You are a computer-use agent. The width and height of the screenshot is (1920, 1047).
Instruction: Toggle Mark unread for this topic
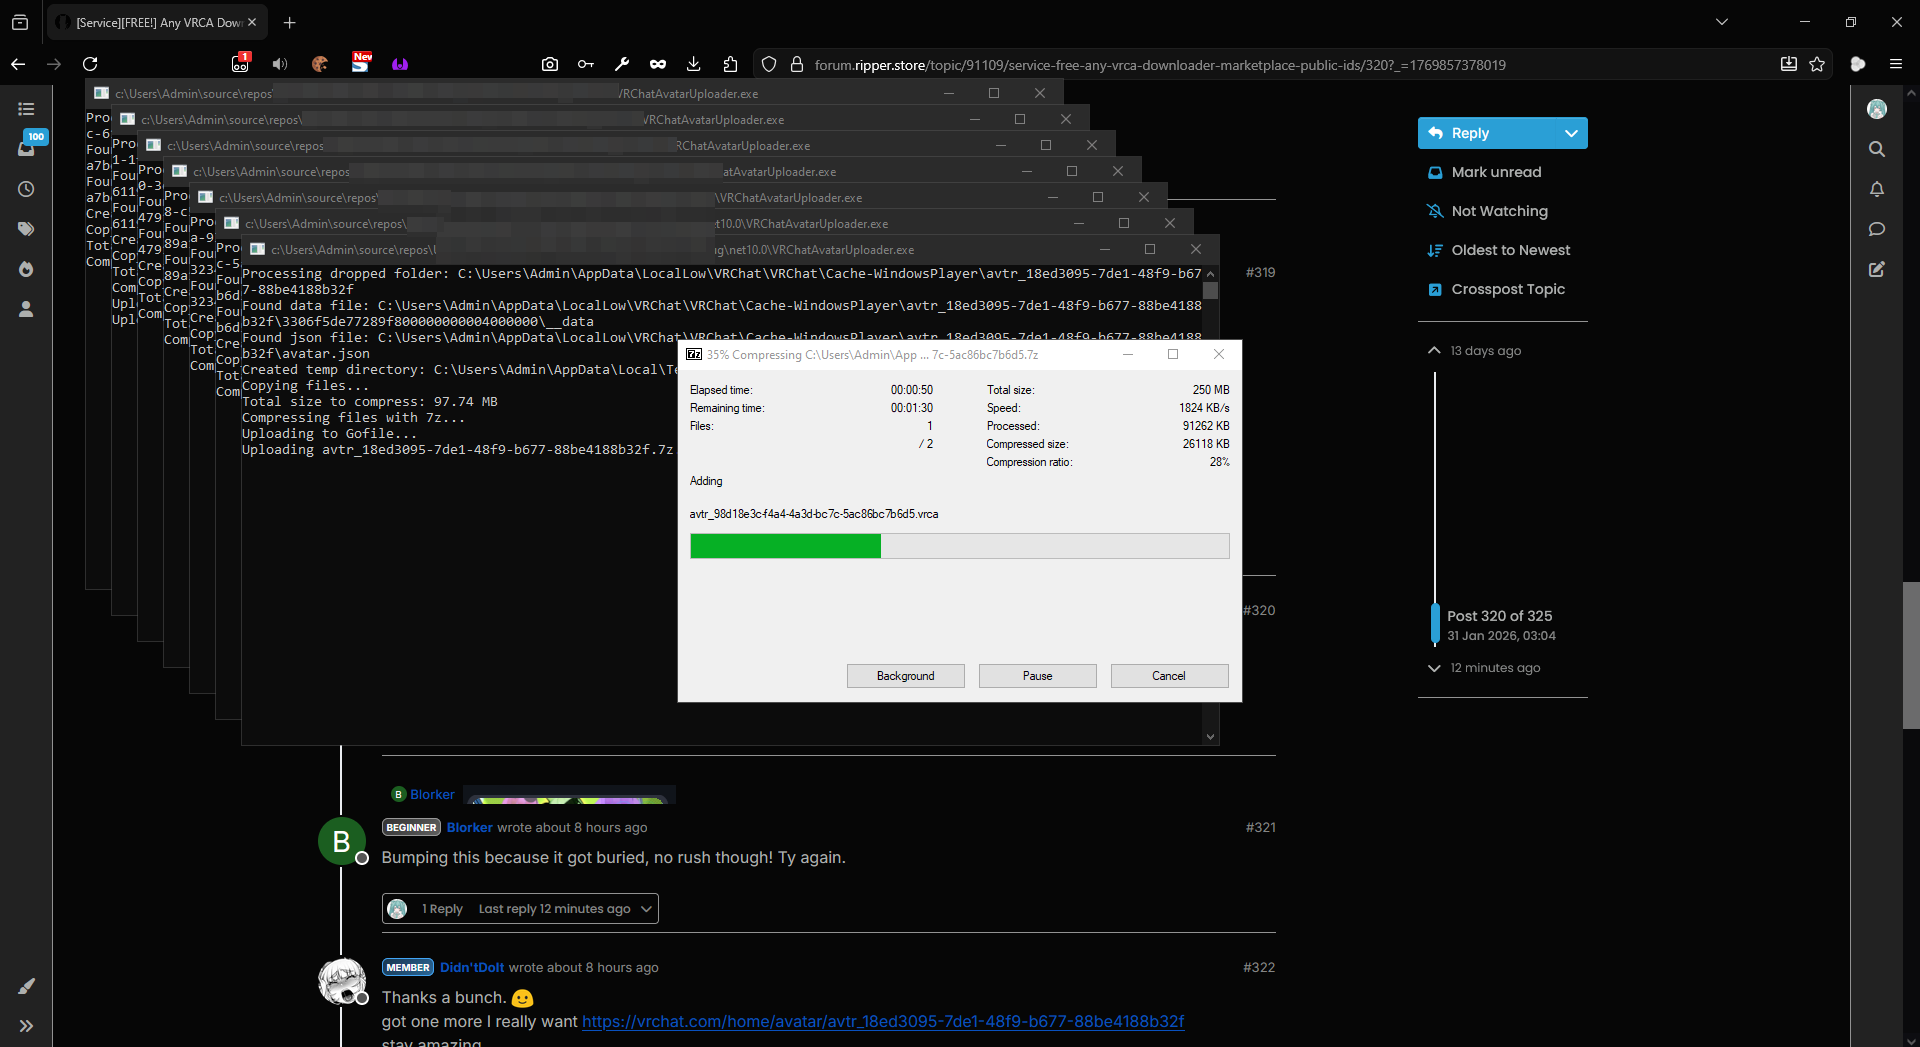1485,172
